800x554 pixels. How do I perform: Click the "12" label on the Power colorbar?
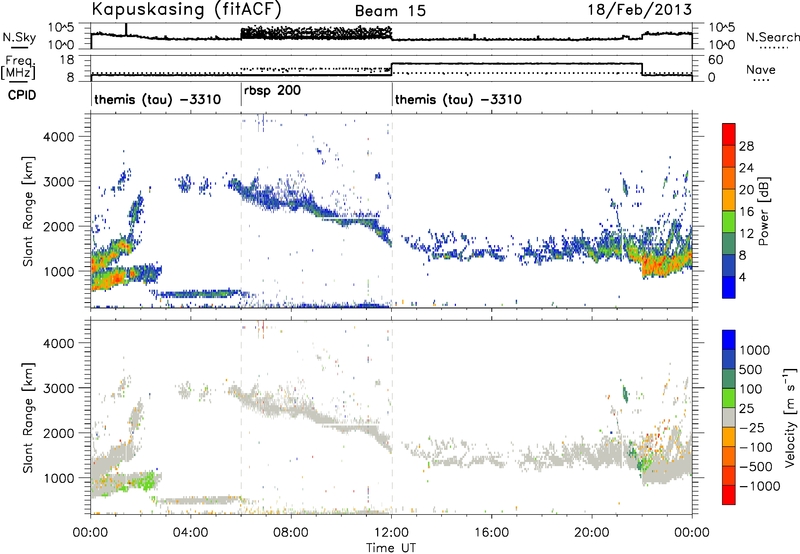pos(746,234)
